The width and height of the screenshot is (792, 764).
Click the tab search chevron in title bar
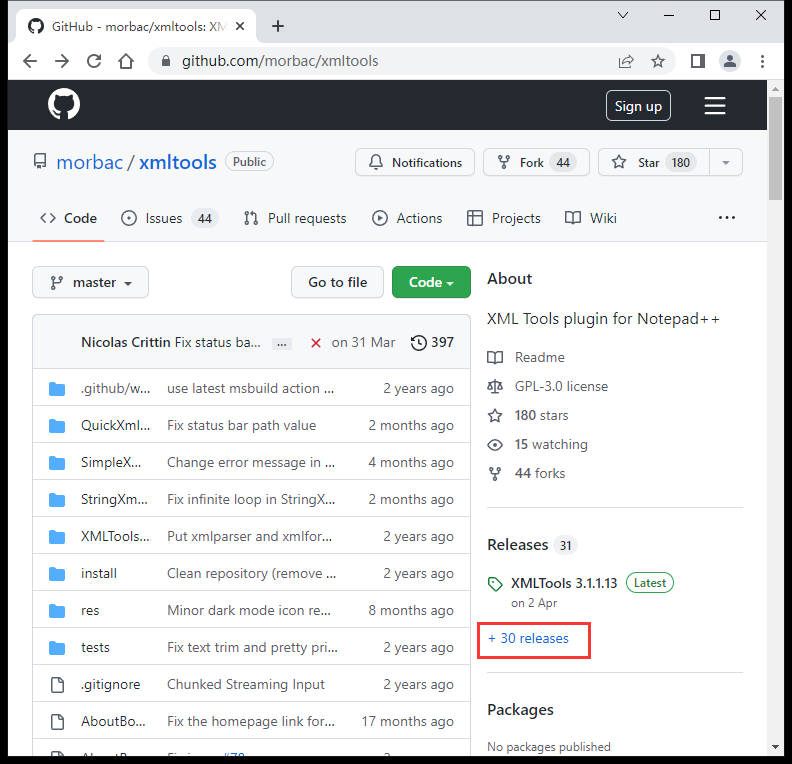click(x=623, y=15)
